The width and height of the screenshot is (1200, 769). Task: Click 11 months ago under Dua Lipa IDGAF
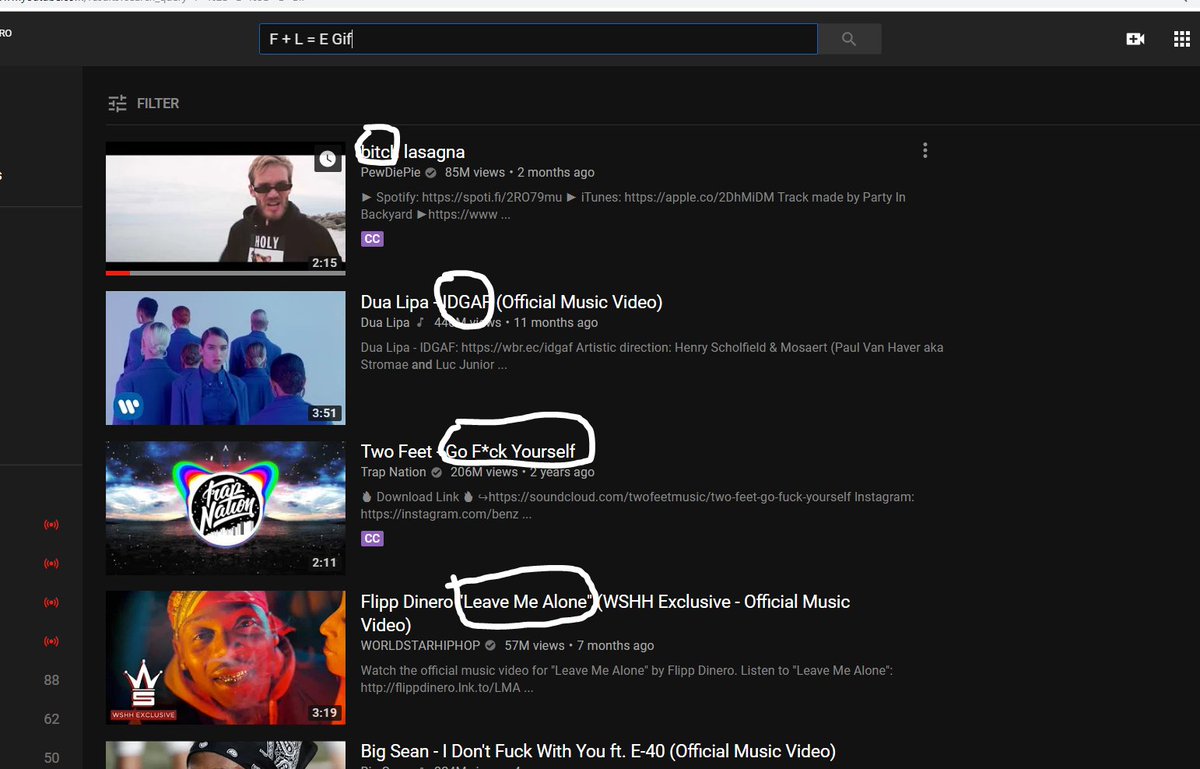point(555,322)
